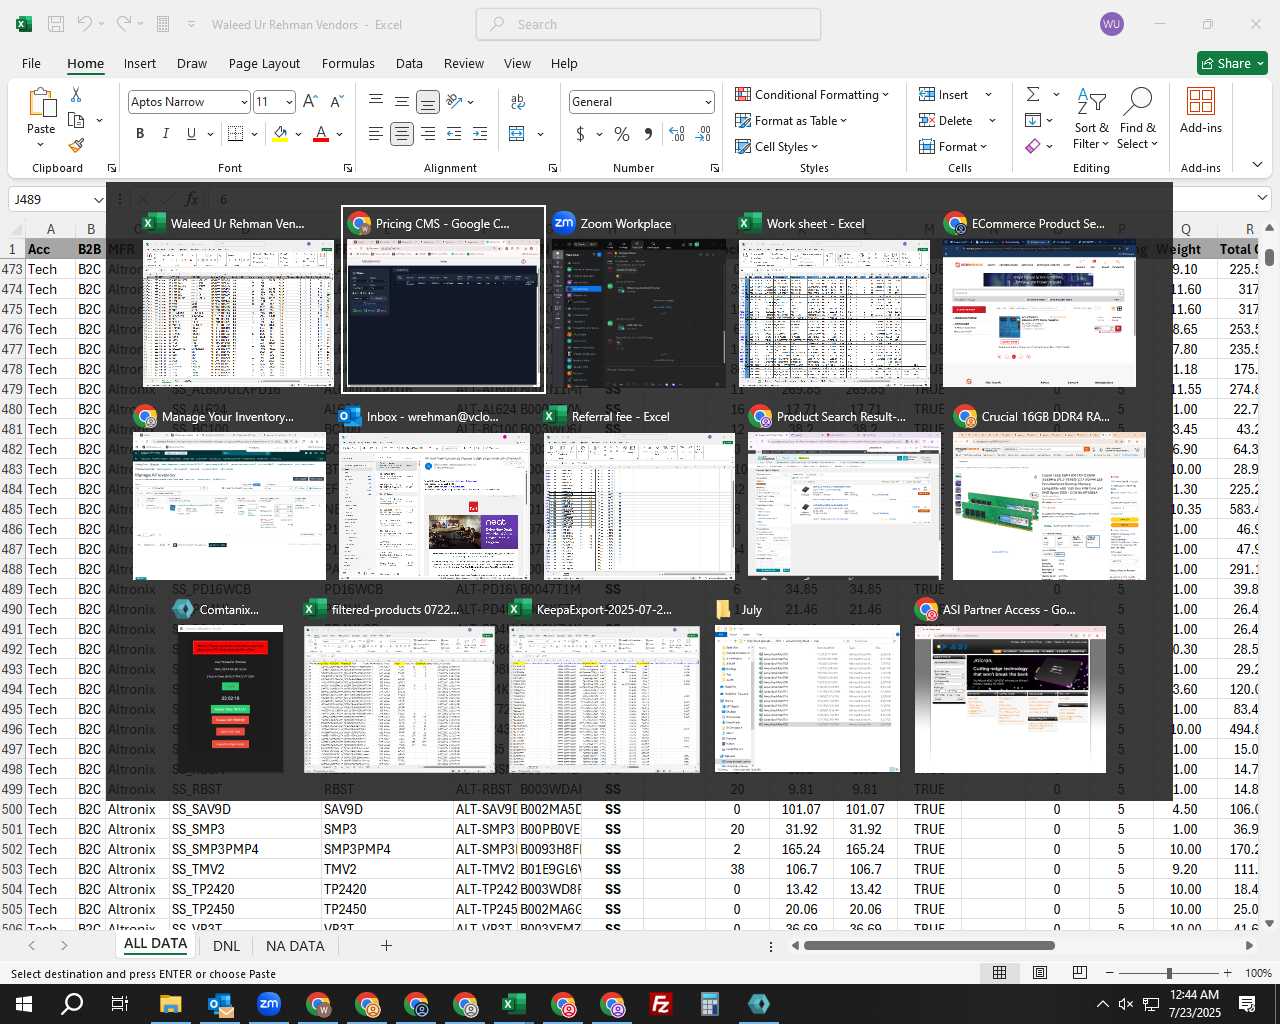Click the zoom in plus button
The height and width of the screenshot is (1024, 1280).
tap(1228, 973)
